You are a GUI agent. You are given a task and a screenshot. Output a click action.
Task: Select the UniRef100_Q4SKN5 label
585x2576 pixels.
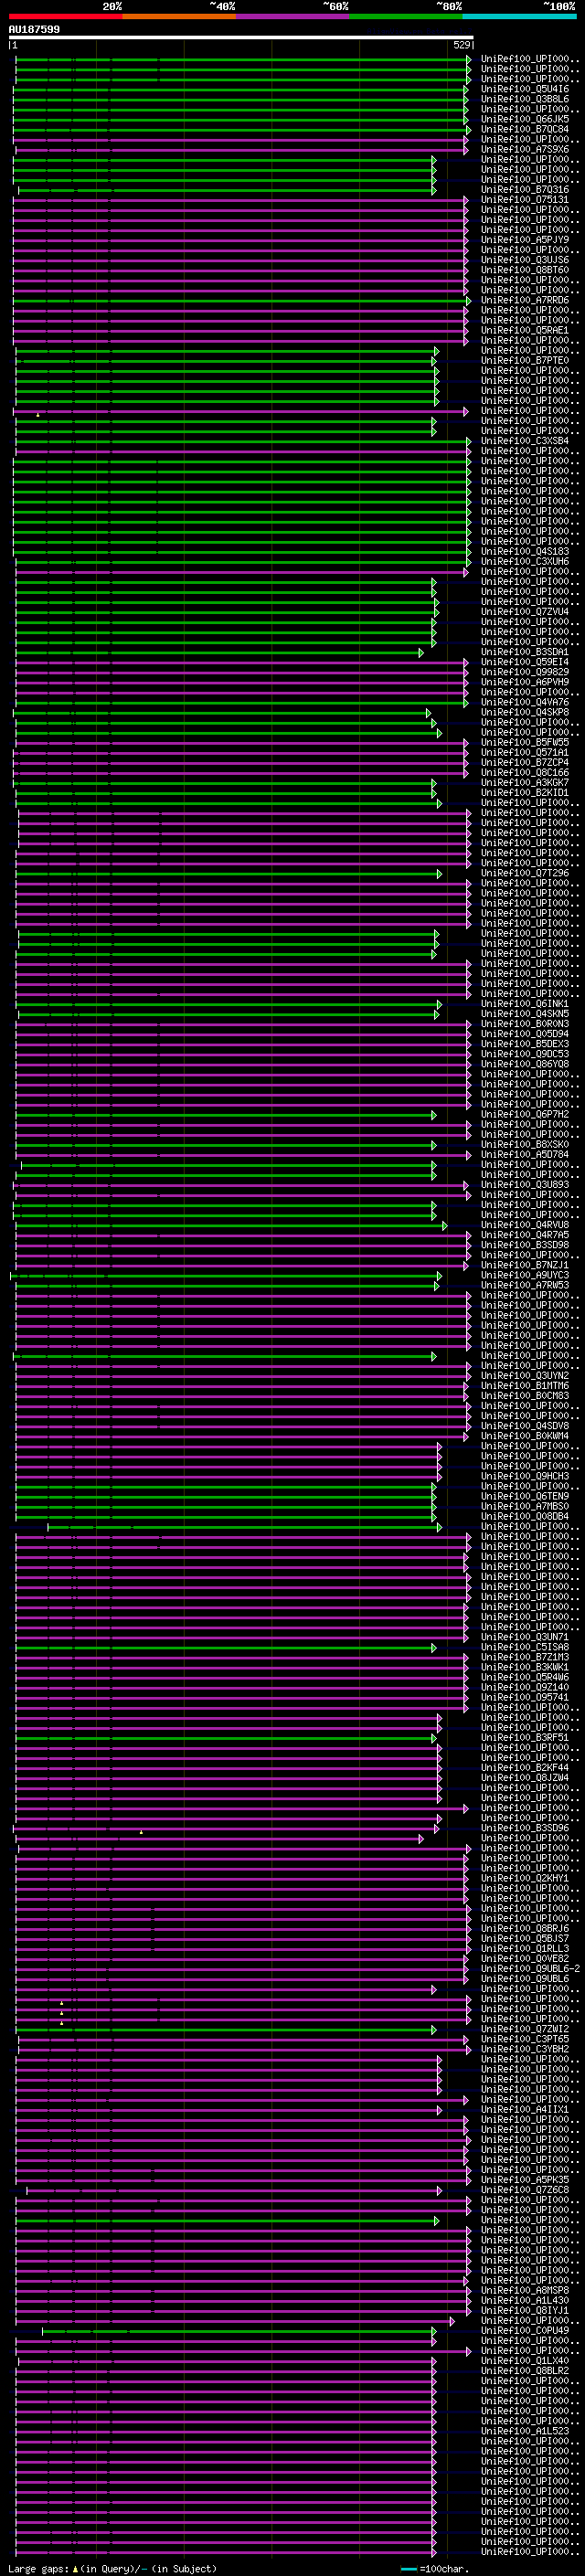tap(525, 1014)
